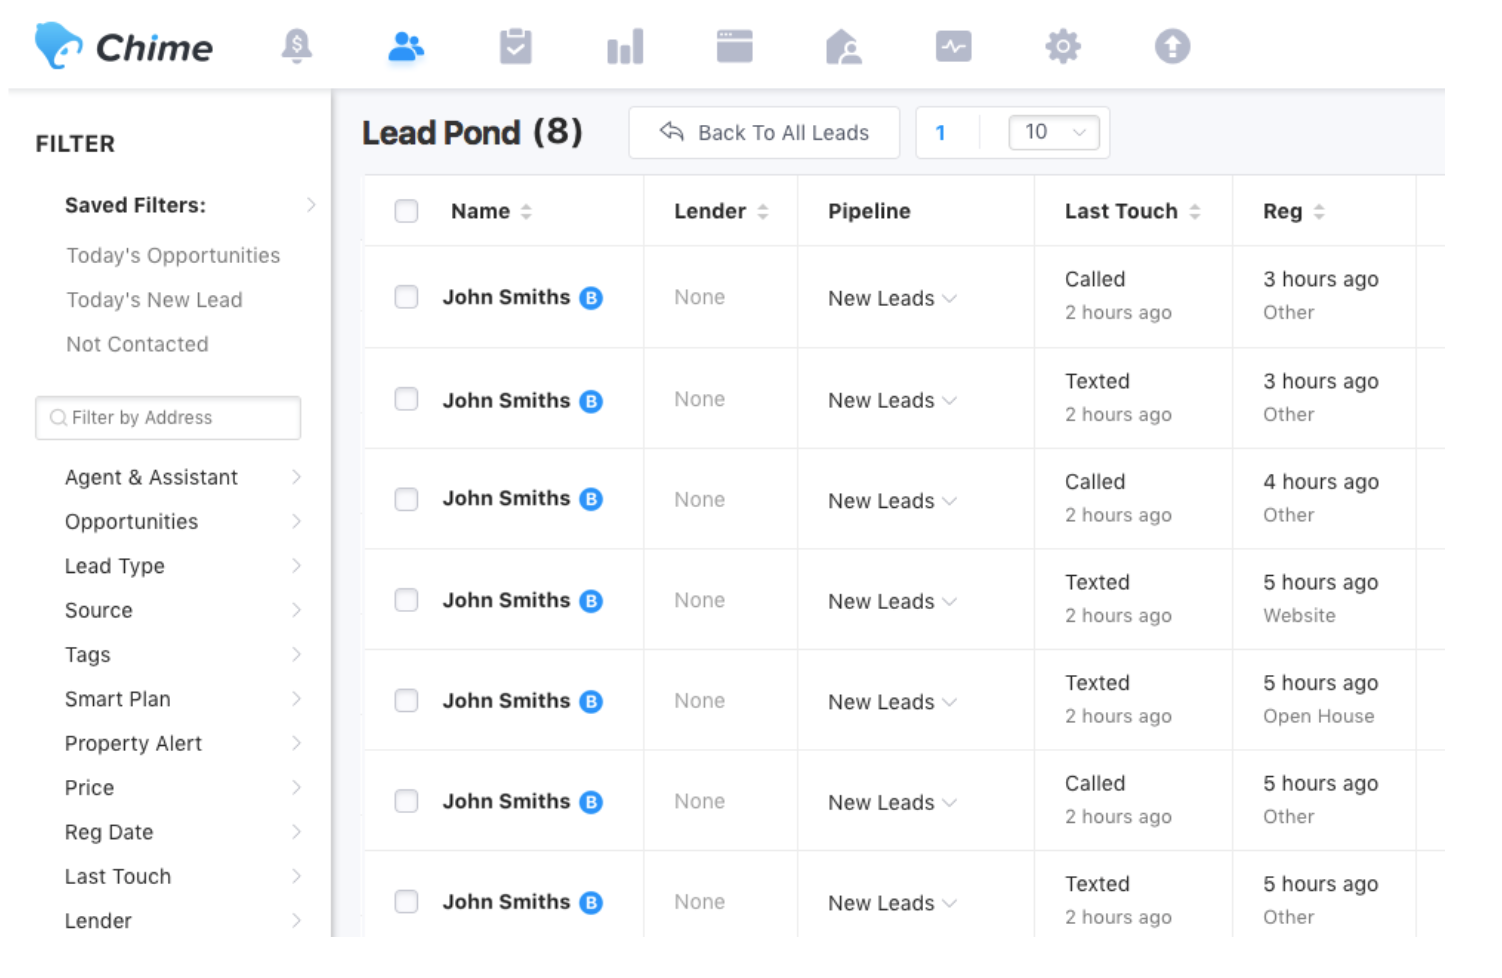Click the activity monitor pulse icon
The width and height of the screenshot is (1502, 978).
953,46
